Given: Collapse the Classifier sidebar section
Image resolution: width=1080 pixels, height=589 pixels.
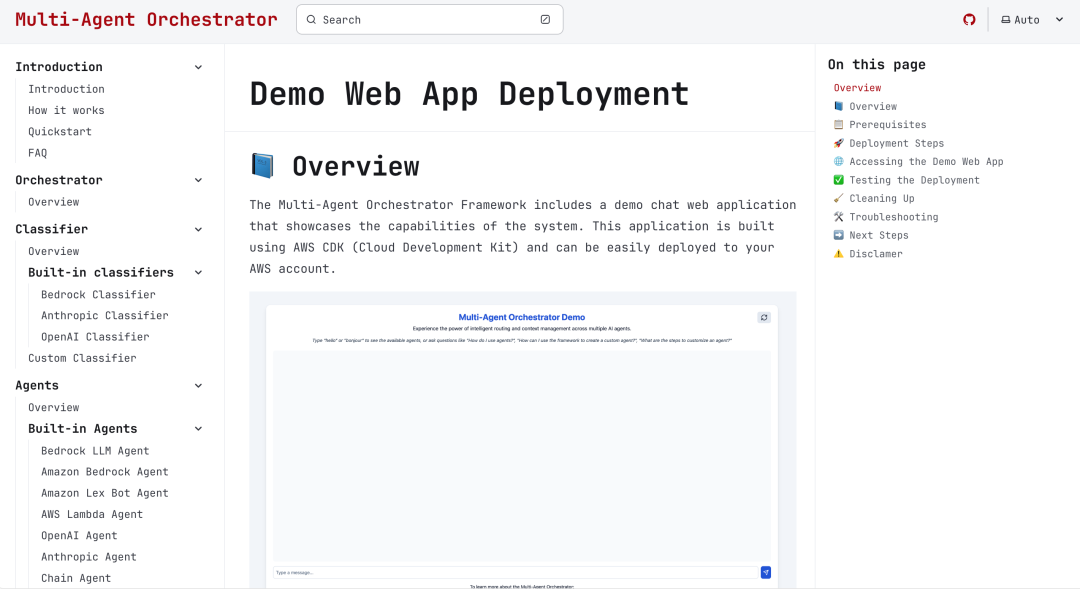Looking at the screenshot, I should coord(198,229).
